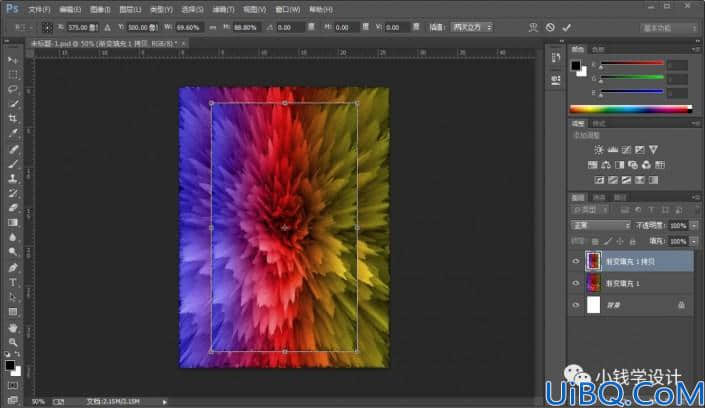Toggle relative positioning triangle icon
The height and width of the screenshot is (408, 705).
[x=107, y=27]
